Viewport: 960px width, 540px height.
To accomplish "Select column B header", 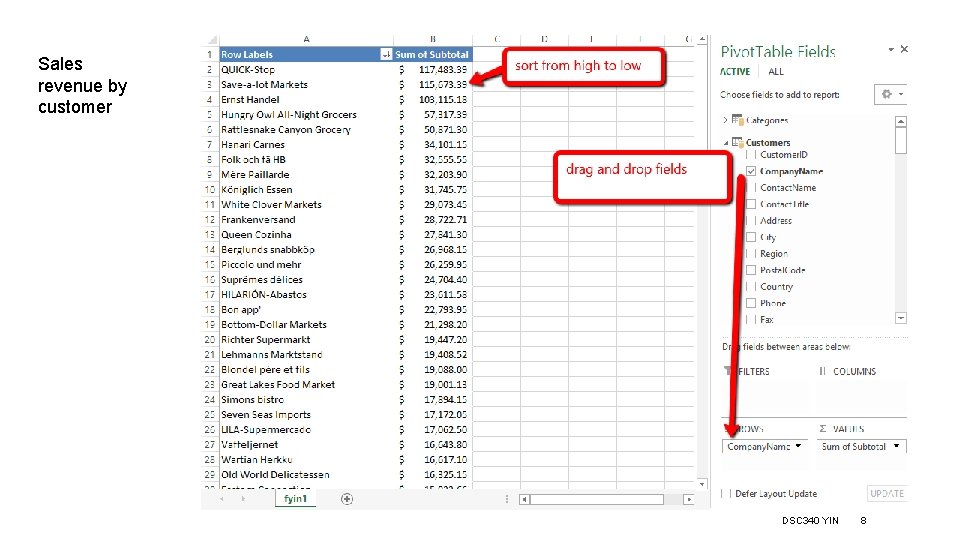I will 433,39.
